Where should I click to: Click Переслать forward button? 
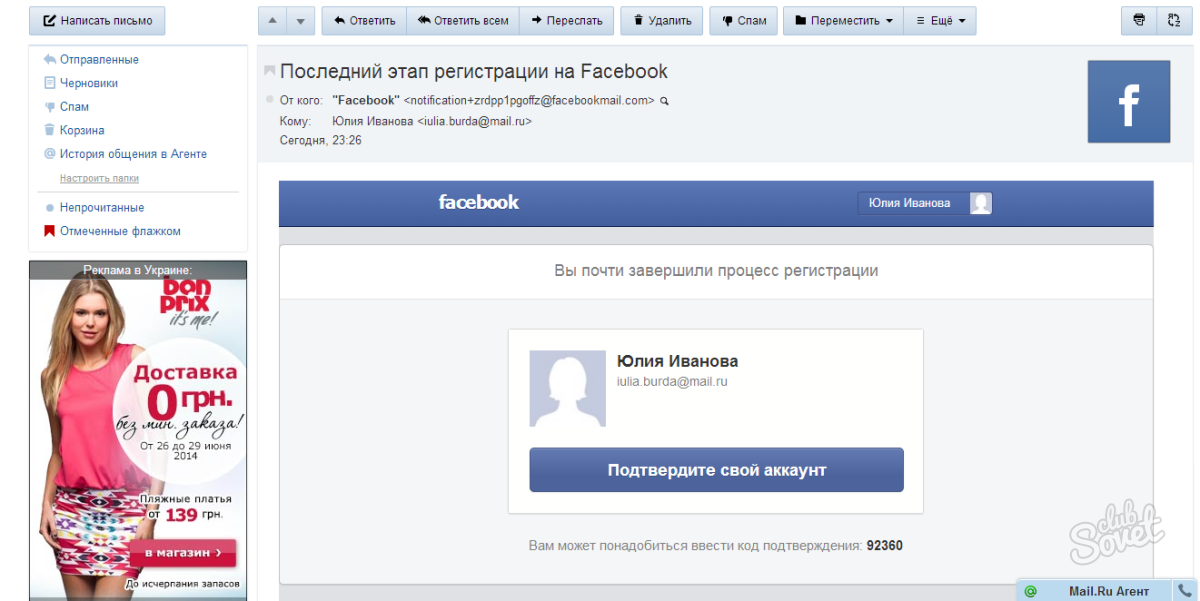click(x=567, y=21)
